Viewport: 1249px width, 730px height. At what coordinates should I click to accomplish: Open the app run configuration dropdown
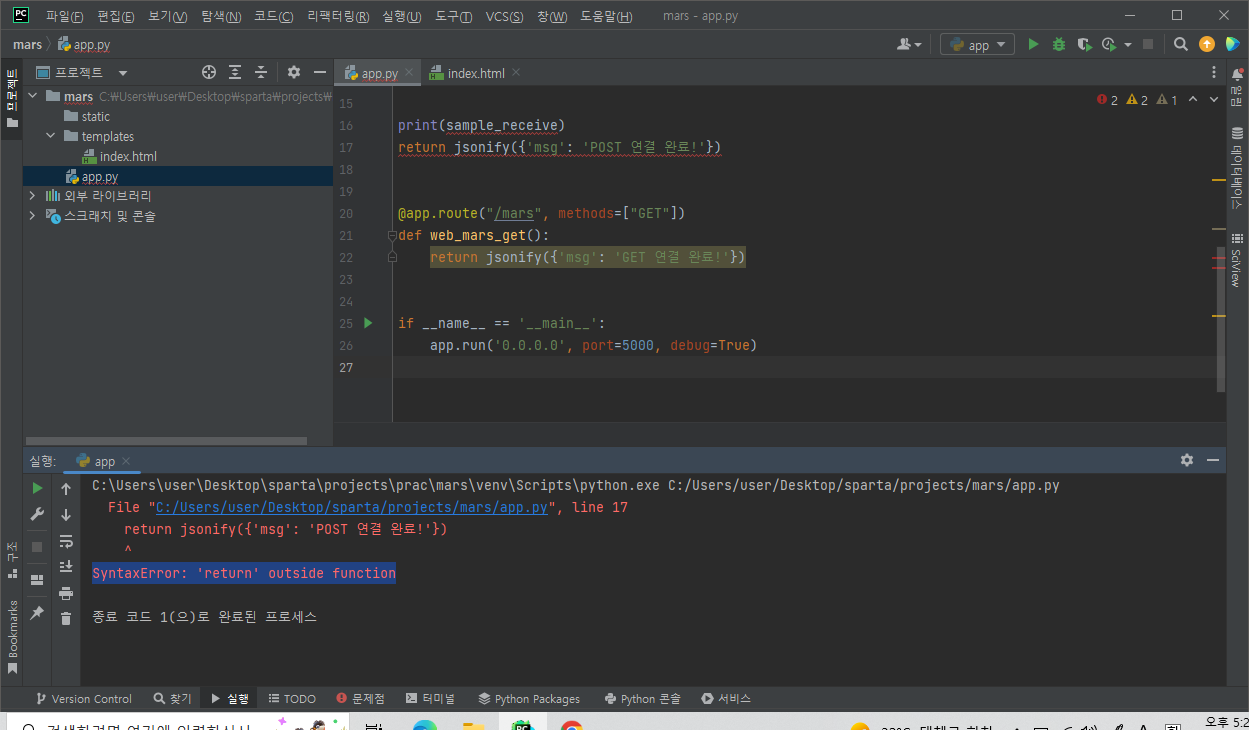click(977, 44)
